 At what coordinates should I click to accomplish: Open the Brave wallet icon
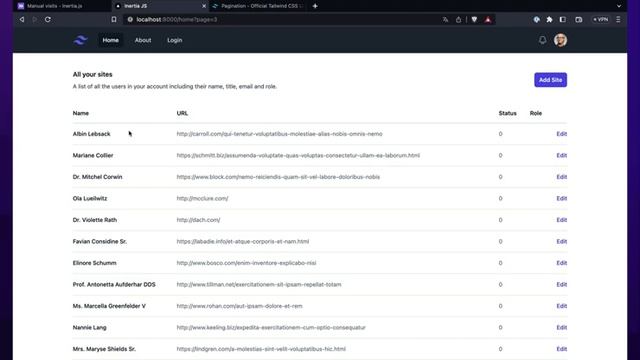(578, 20)
